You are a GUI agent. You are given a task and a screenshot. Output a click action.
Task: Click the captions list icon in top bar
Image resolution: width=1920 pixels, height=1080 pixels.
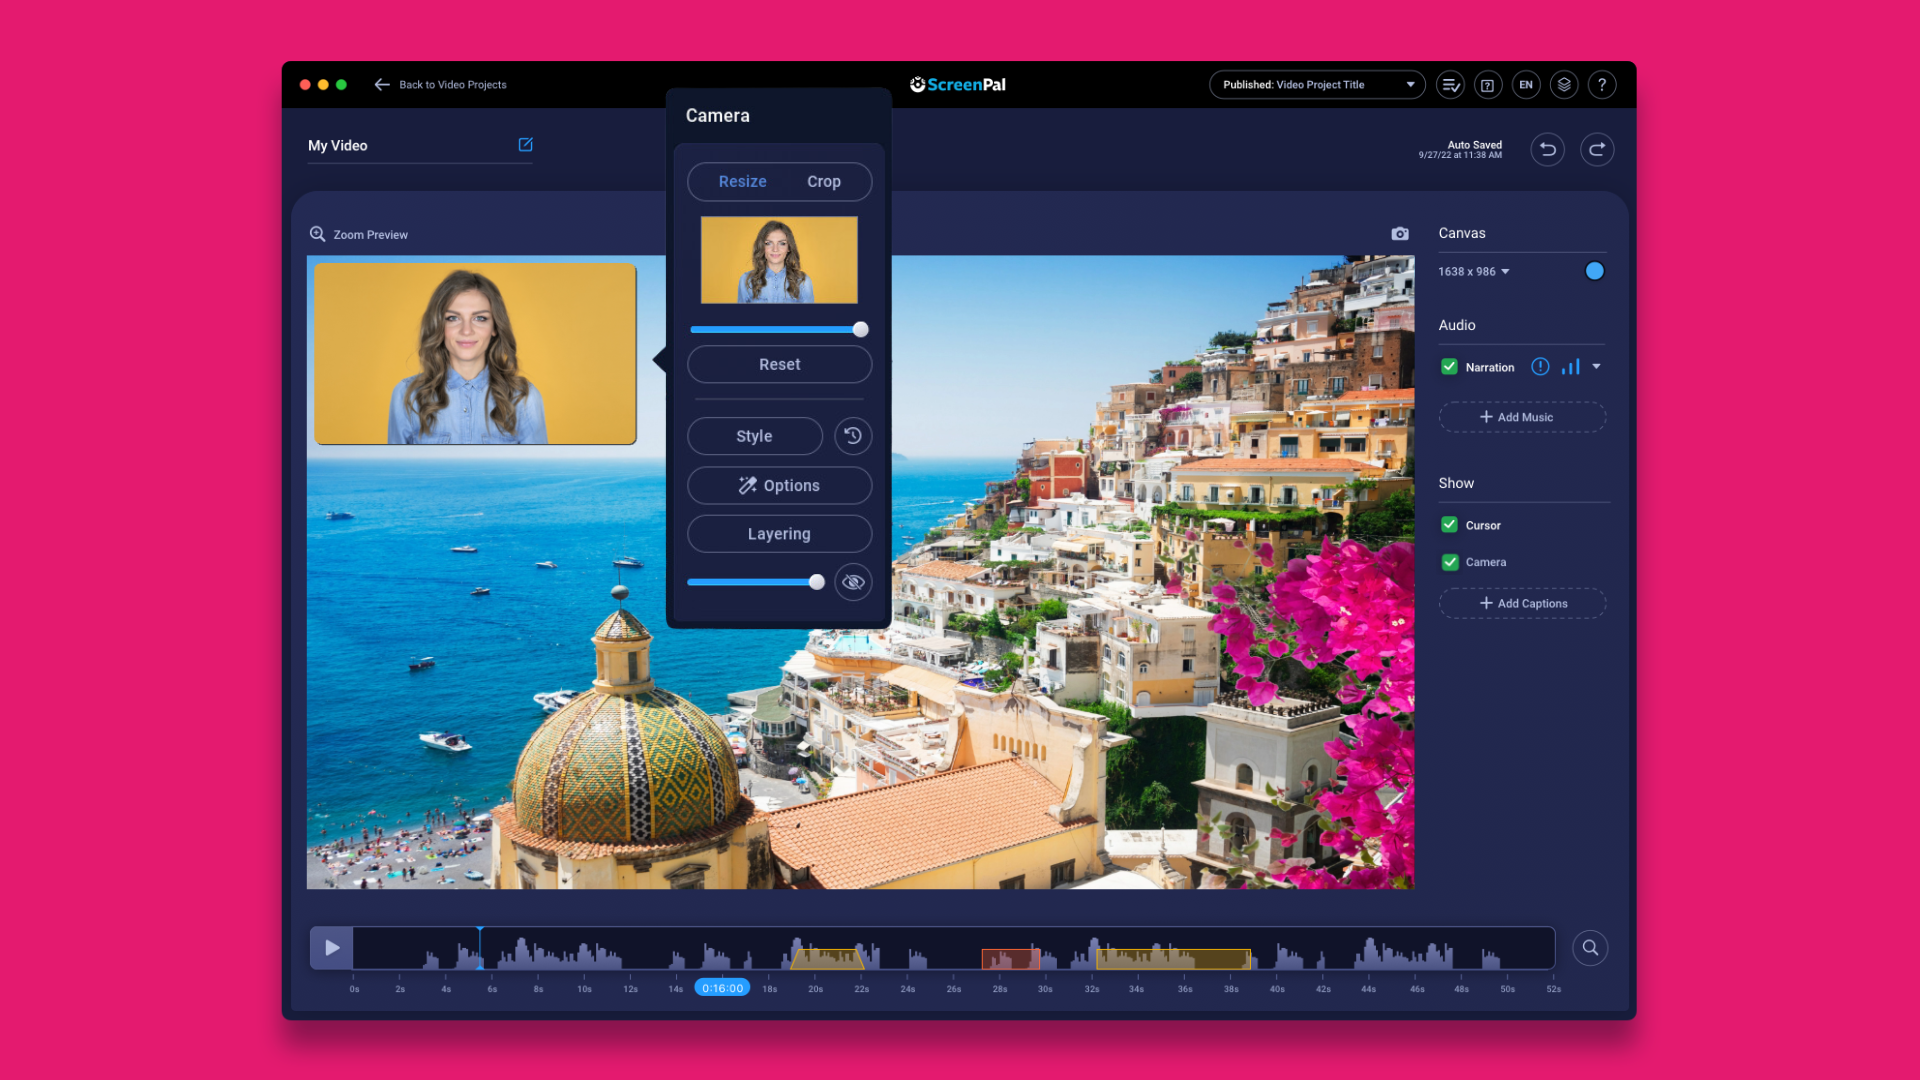(1450, 85)
